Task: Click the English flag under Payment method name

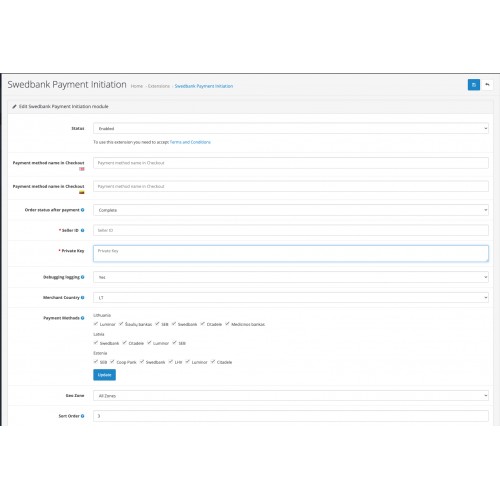Action: [x=82, y=169]
